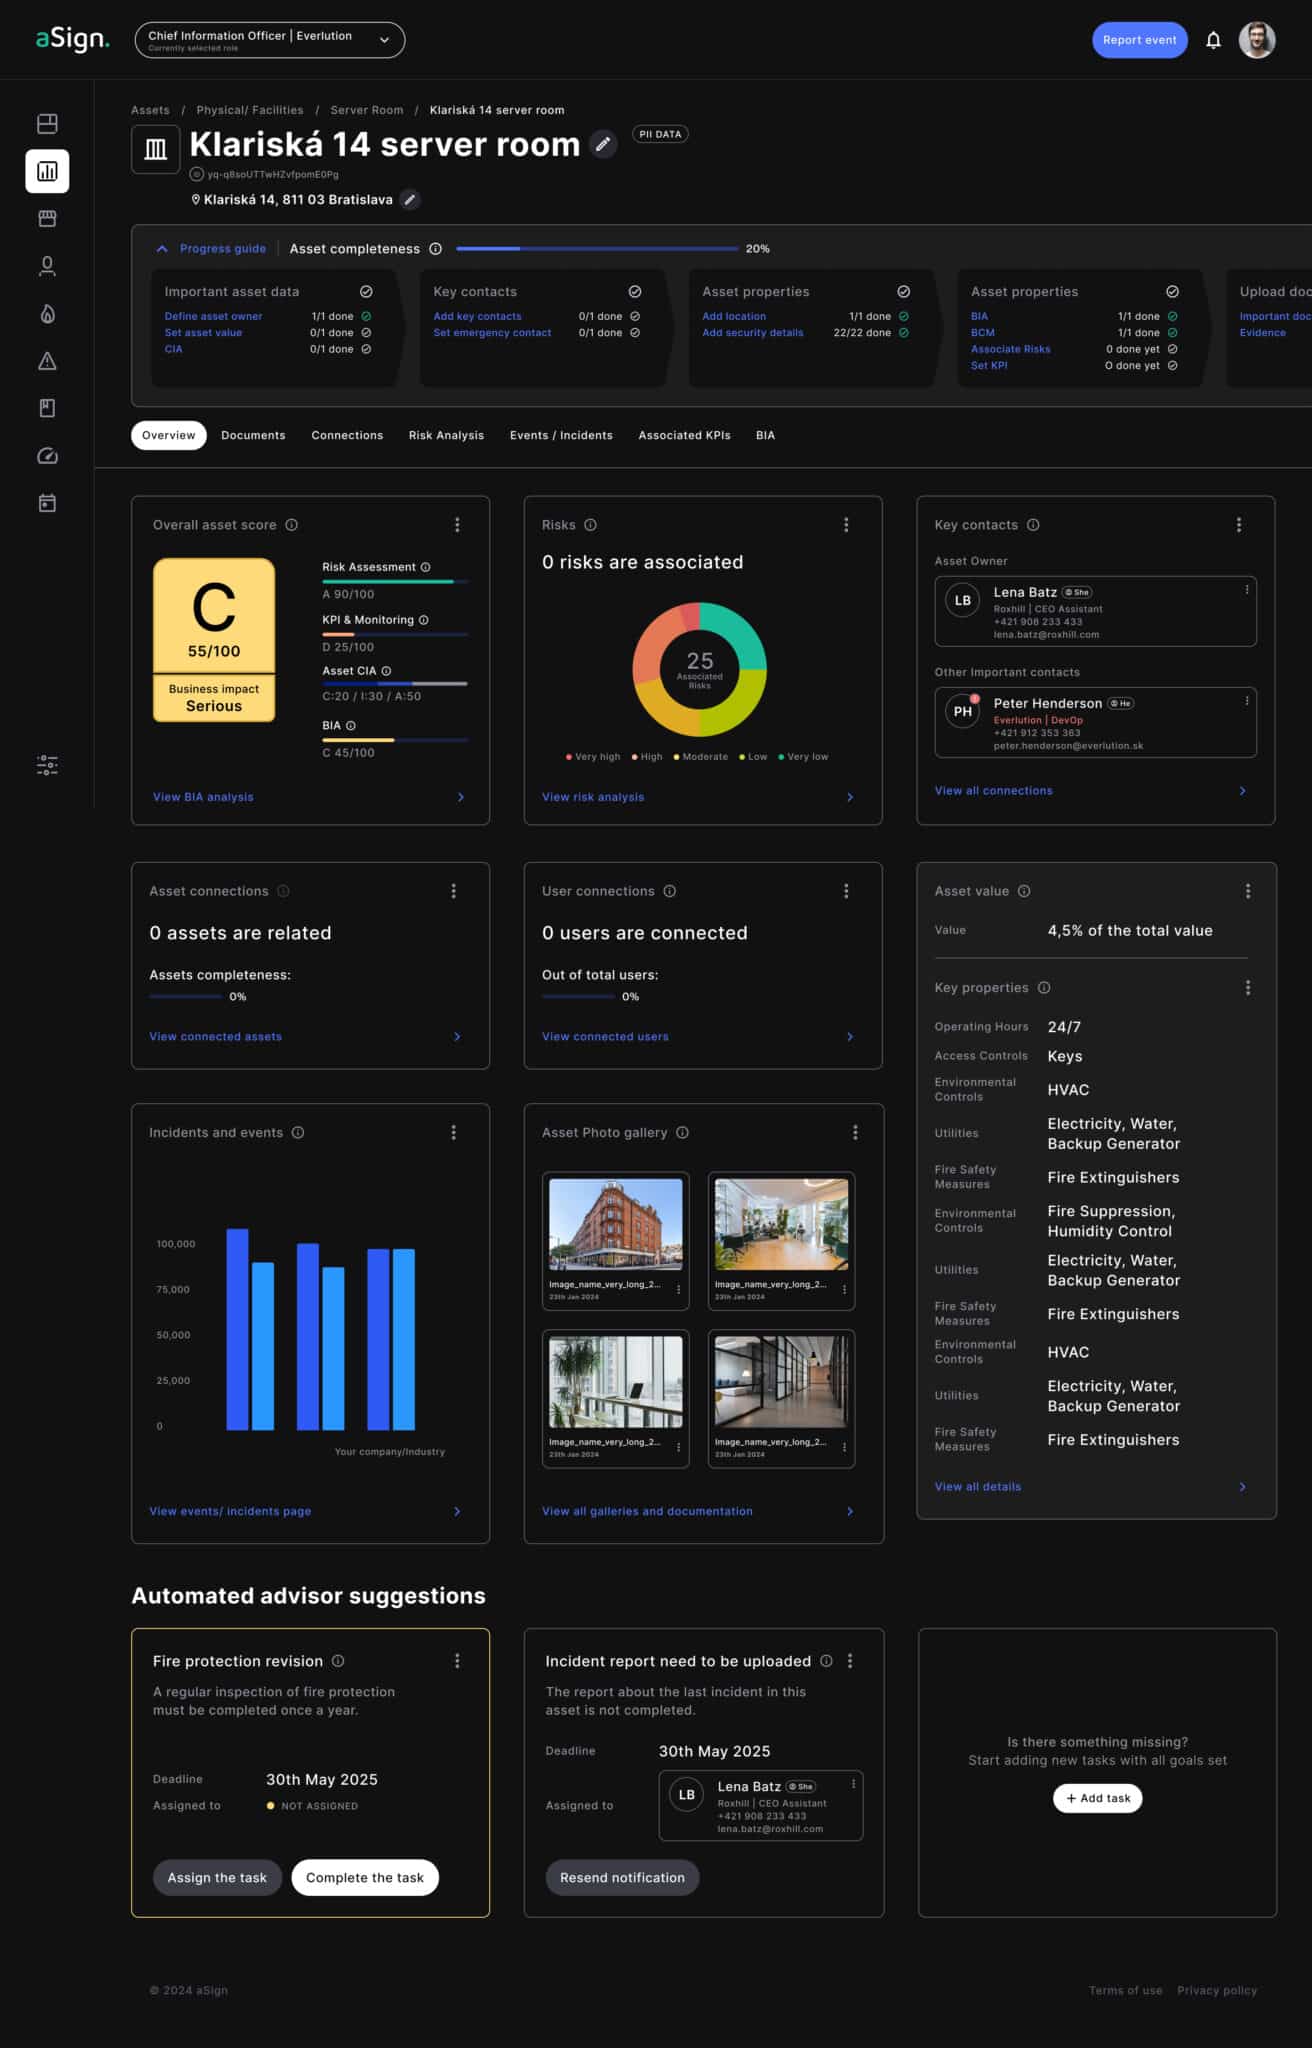The height and width of the screenshot is (2048, 1312).
Task: Open View connected users arrow
Action: pos(851,1037)
